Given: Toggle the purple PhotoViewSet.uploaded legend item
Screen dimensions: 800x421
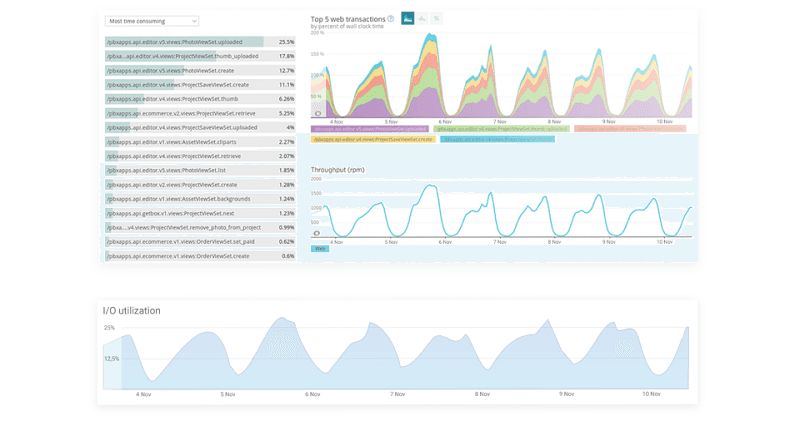Looking at the screenshot, I should (x=370, y=129).
